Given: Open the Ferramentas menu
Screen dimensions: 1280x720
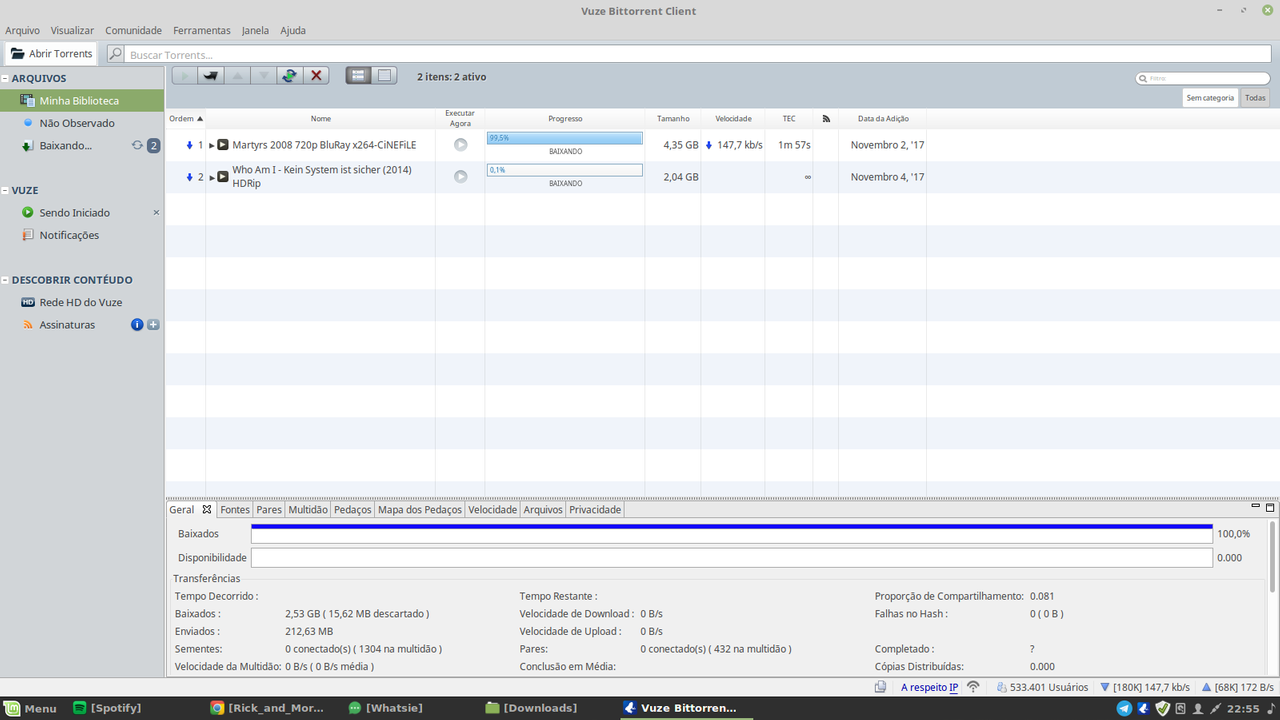Looking at the screenshot, I should pos(202,30).
